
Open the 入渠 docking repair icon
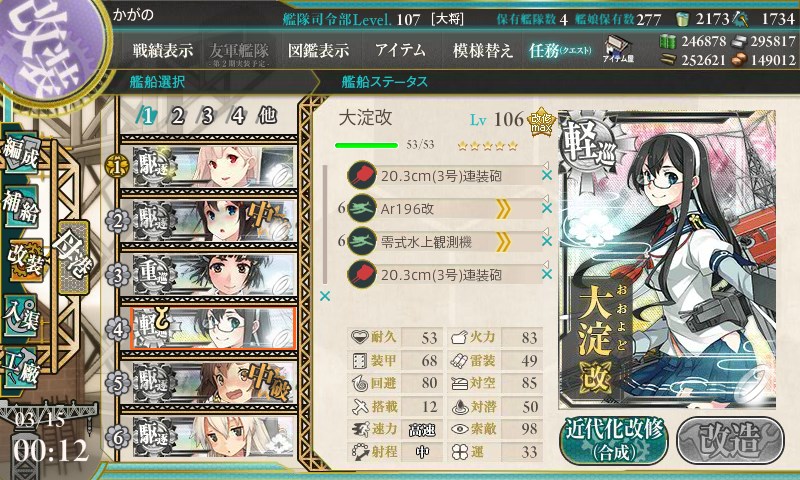20,315
